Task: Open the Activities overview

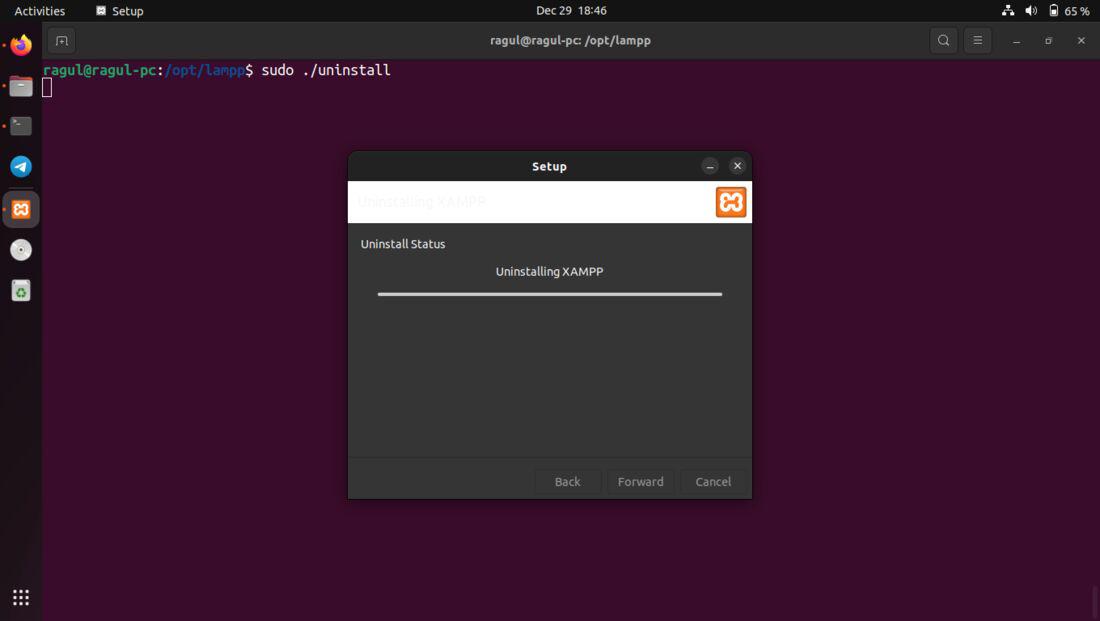Action: coord(39,11)
